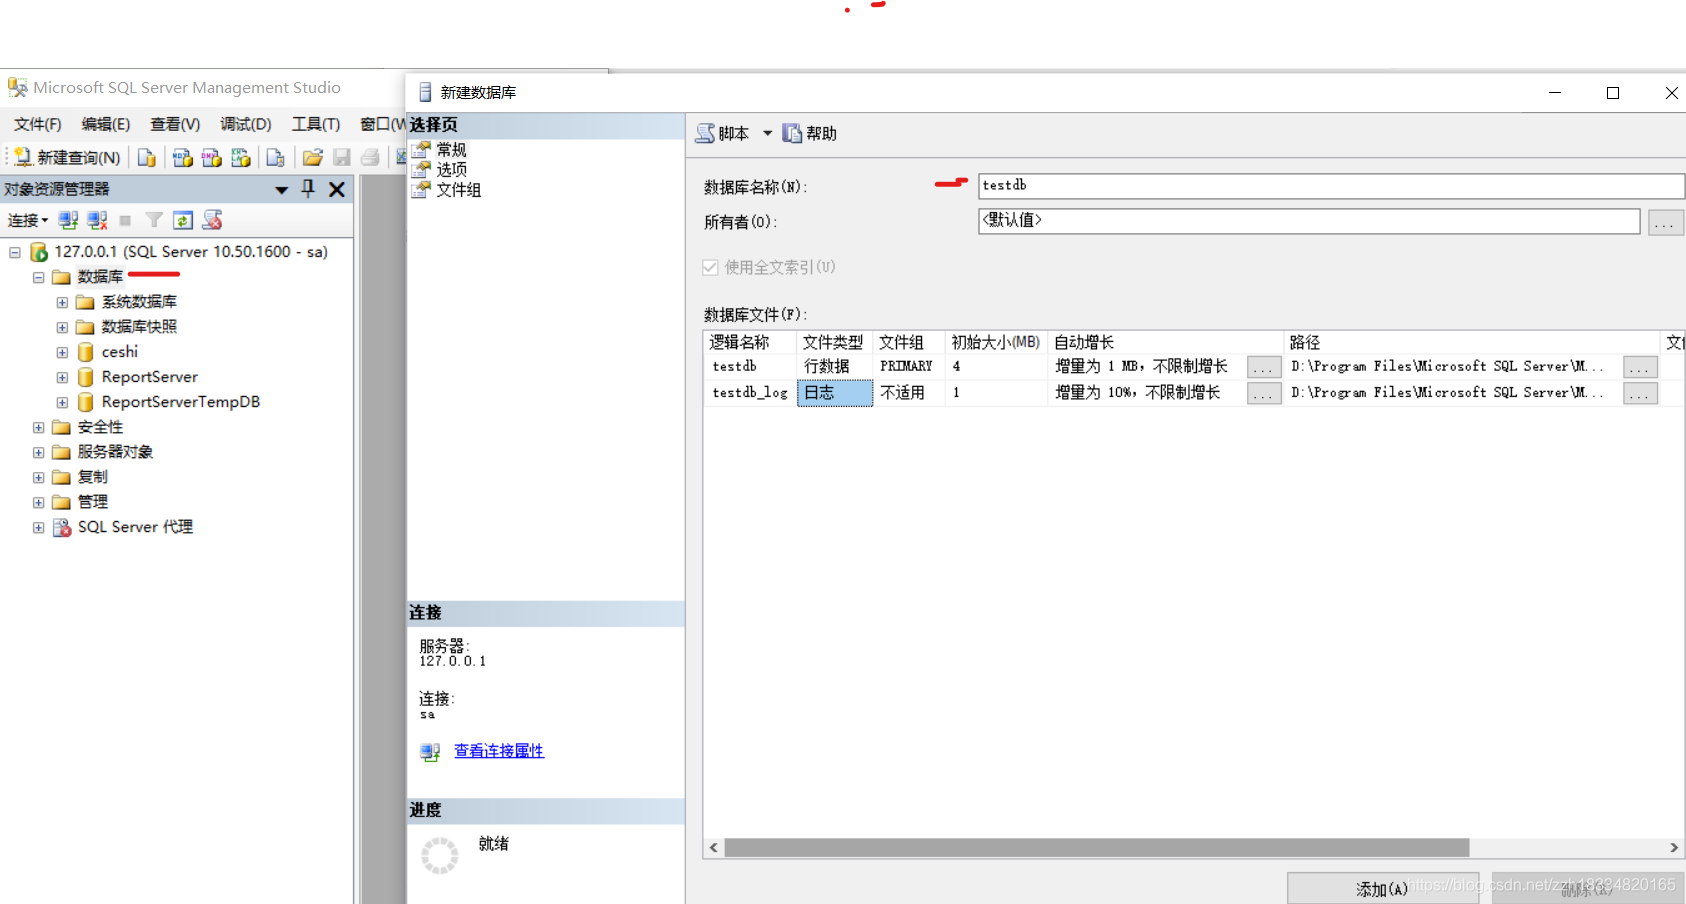Click the Filter funnel icon in Object Explorer
This screenshot has height=904, width=1686.
pyautogui.click(x=154, y=220)
